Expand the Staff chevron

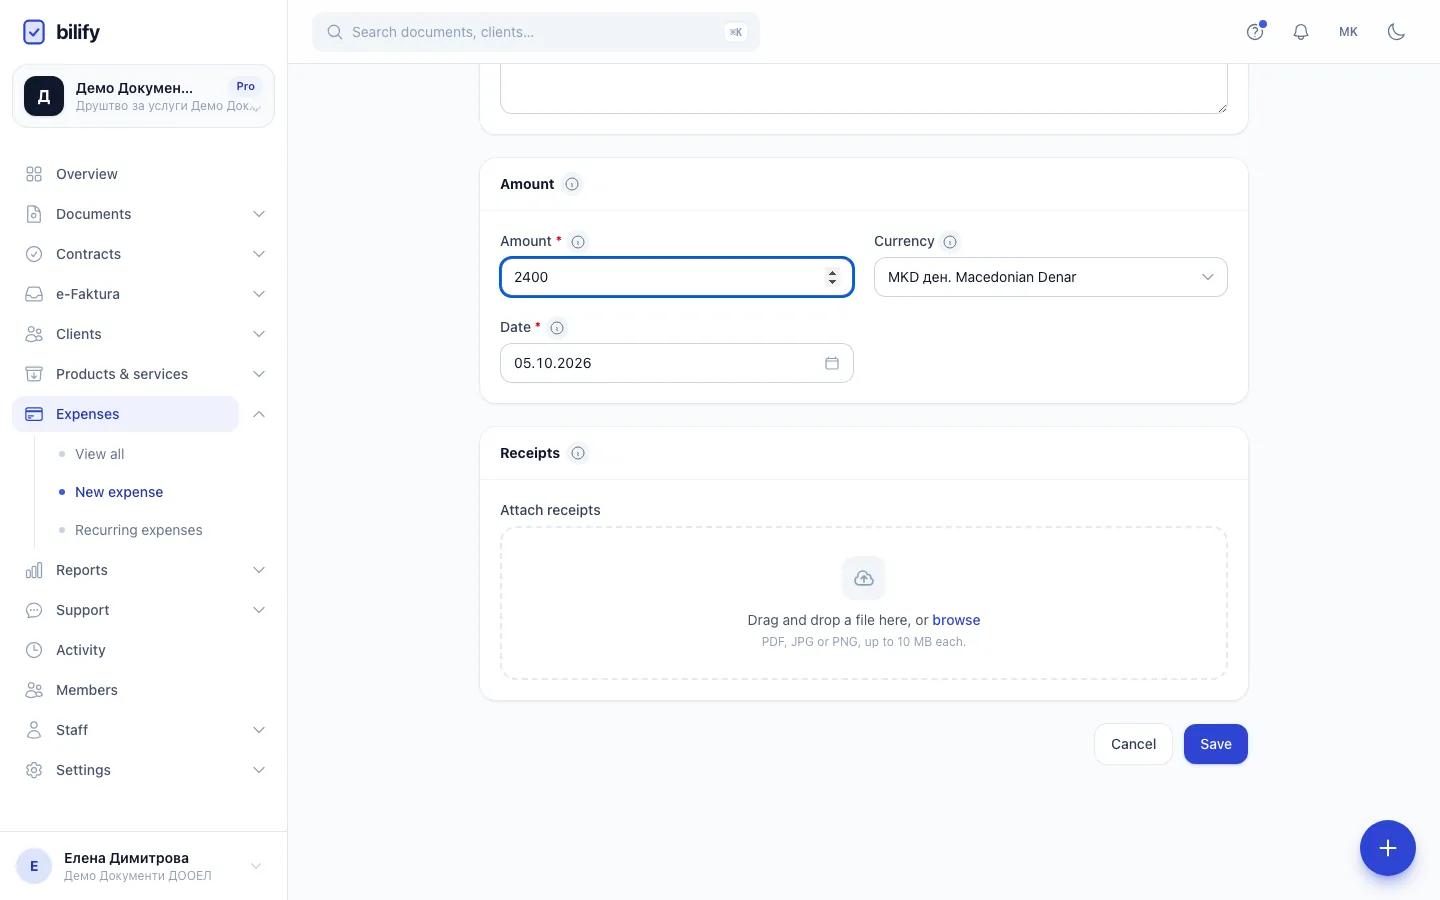tap(259, 730)
